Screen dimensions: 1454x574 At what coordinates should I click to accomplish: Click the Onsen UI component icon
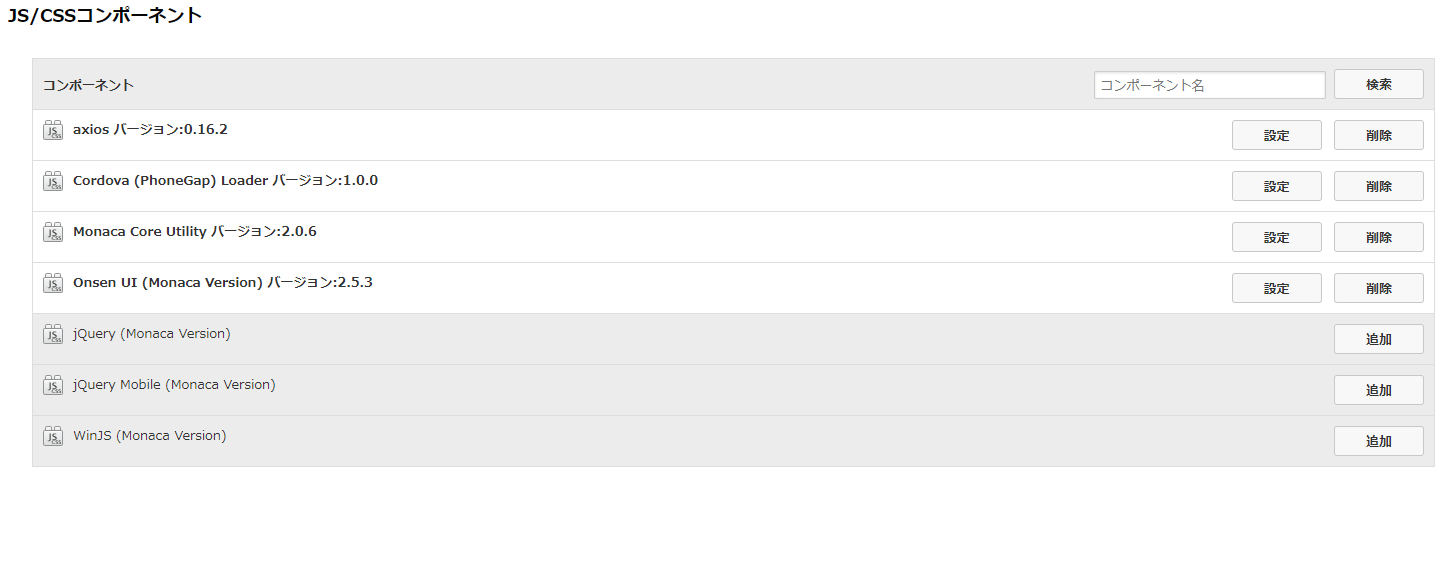tap(53, 283)
